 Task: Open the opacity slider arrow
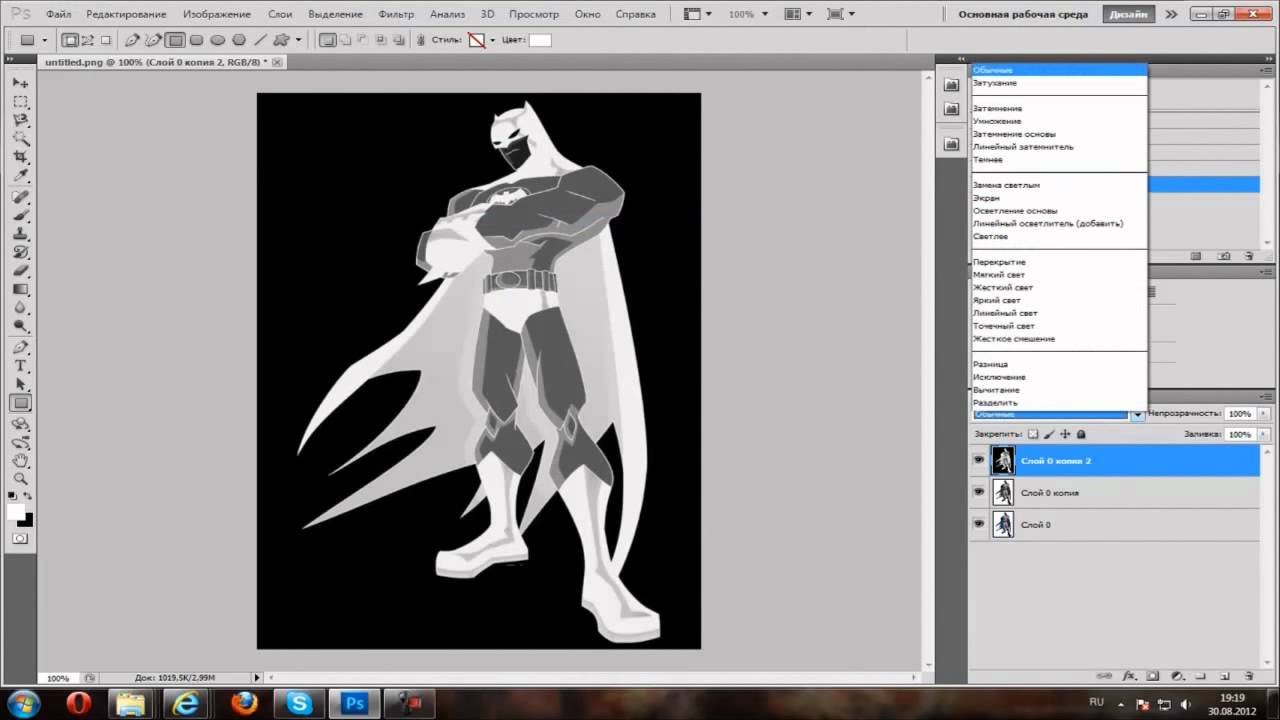tap(1264, 414)
